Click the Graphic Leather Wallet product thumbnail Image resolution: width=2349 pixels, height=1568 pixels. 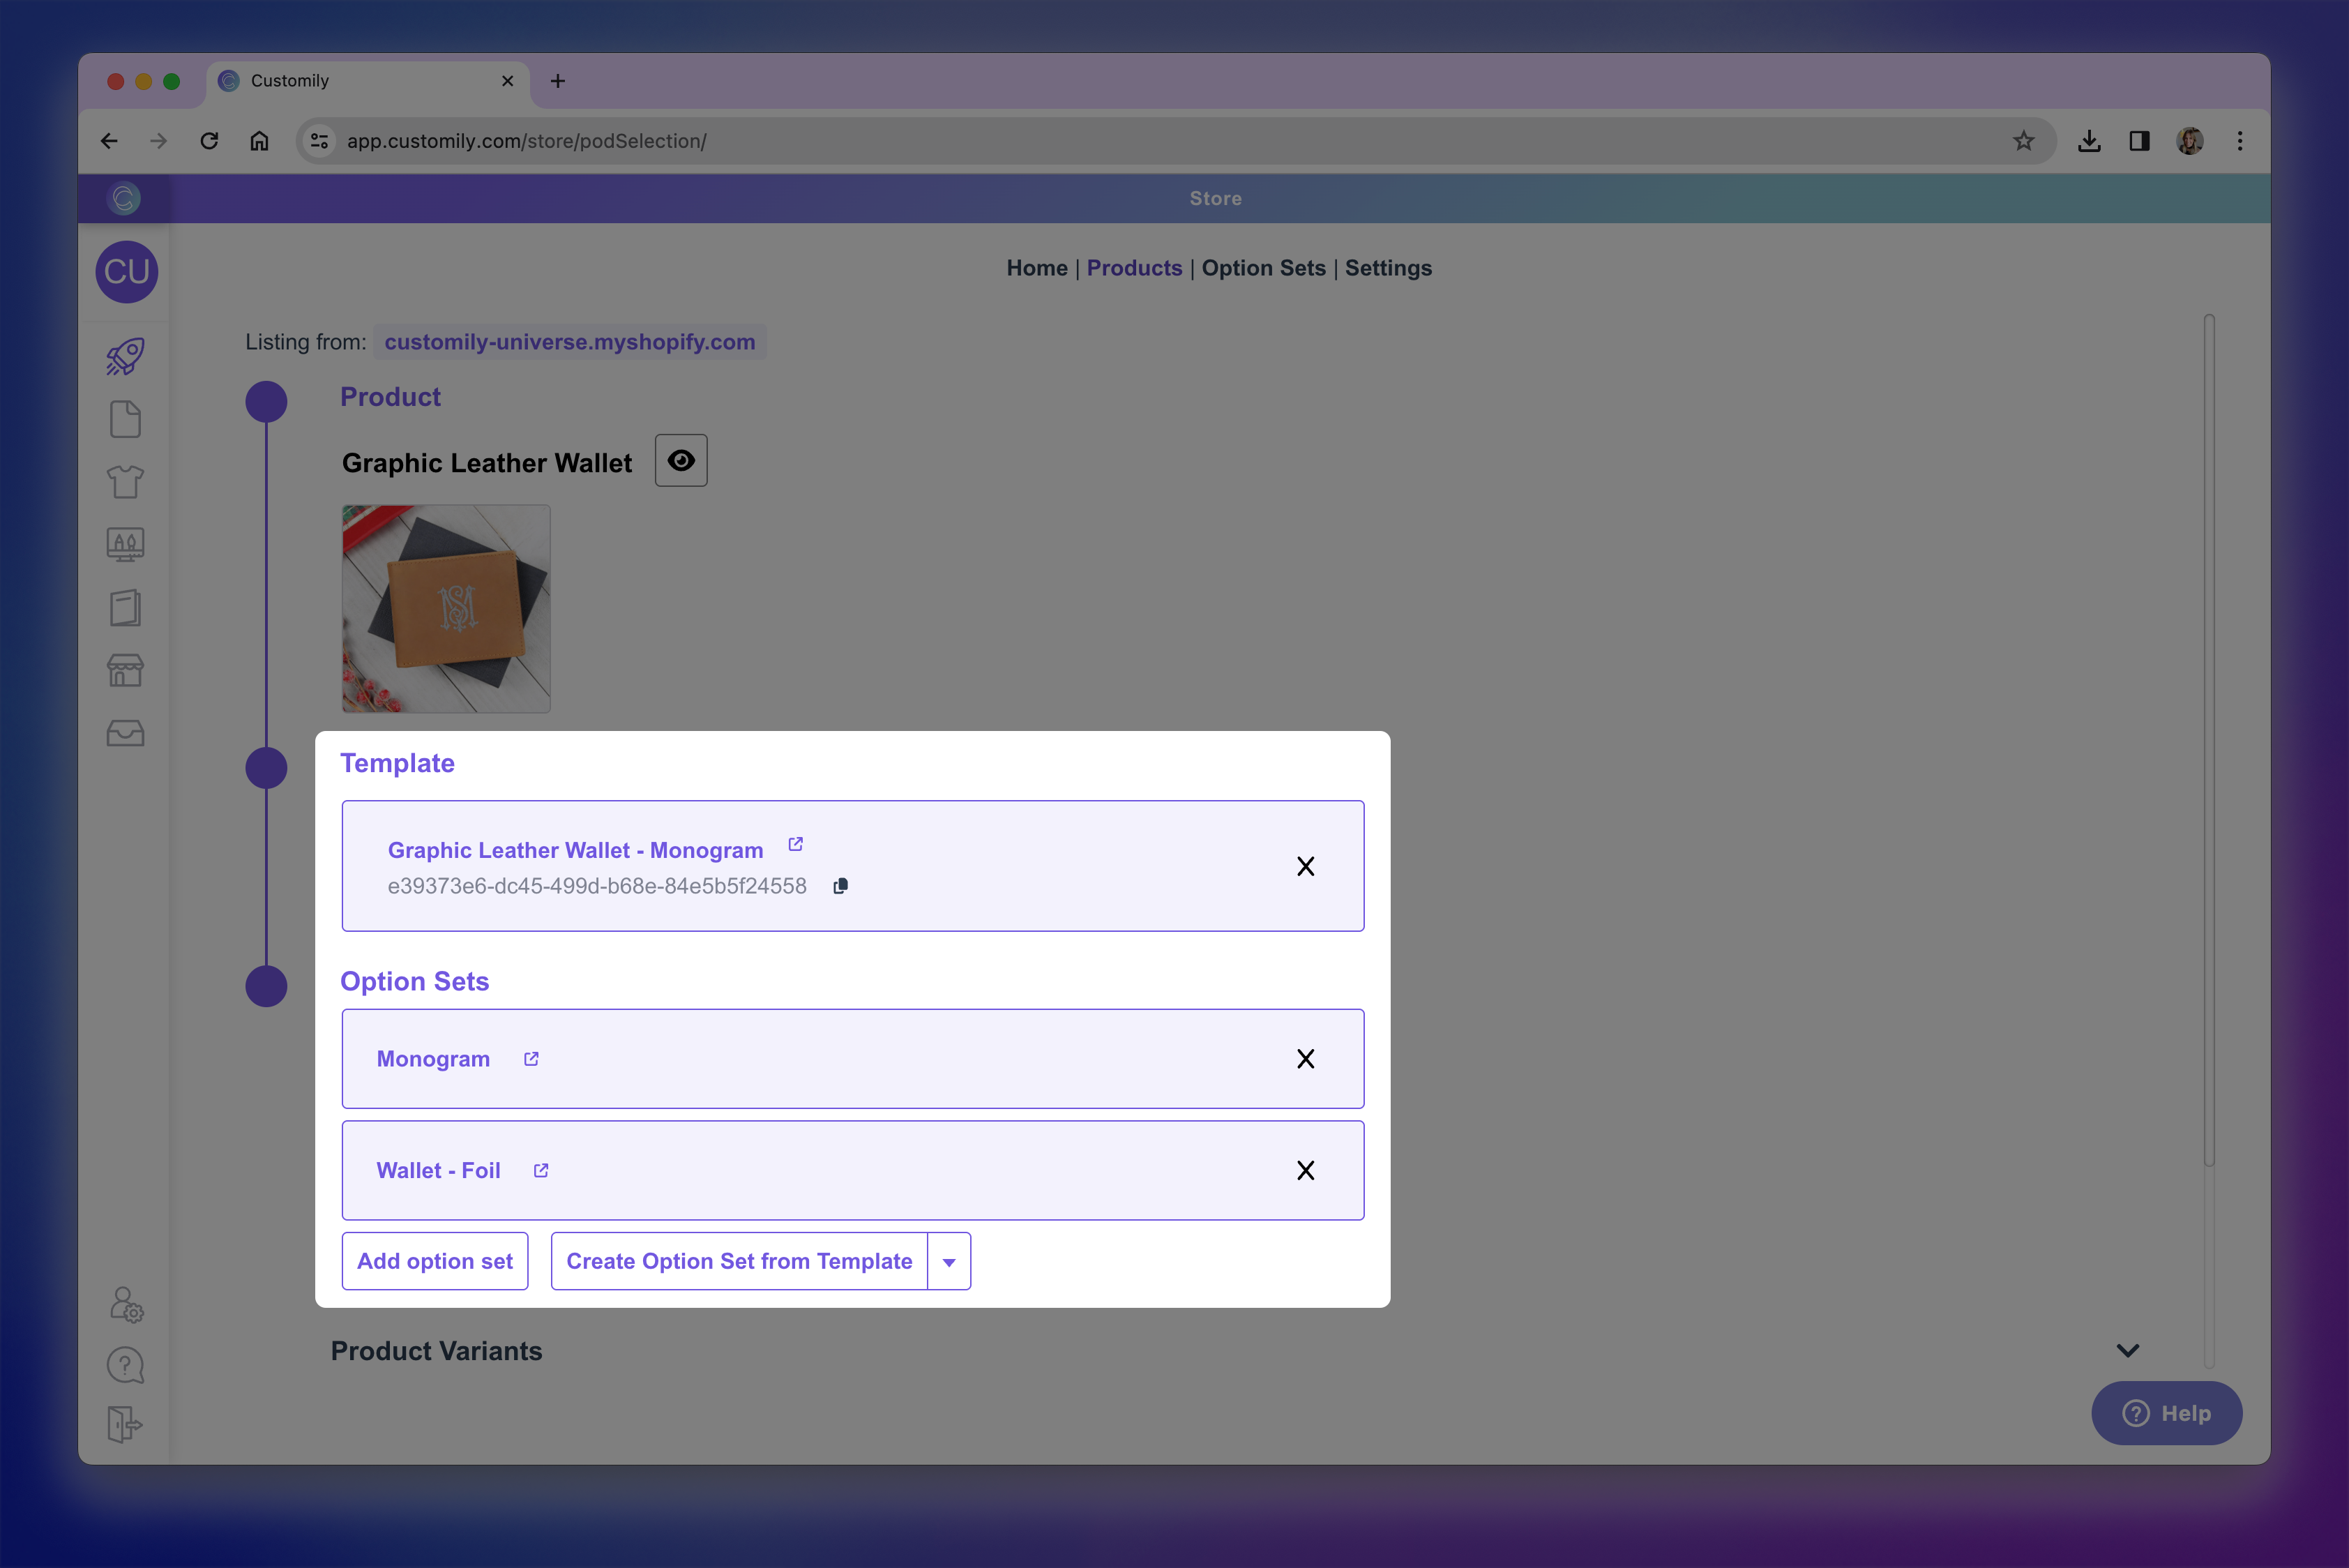coord(446,608)
